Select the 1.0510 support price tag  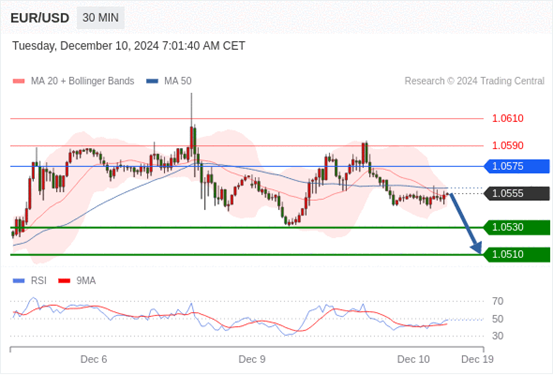click(516, 254)
